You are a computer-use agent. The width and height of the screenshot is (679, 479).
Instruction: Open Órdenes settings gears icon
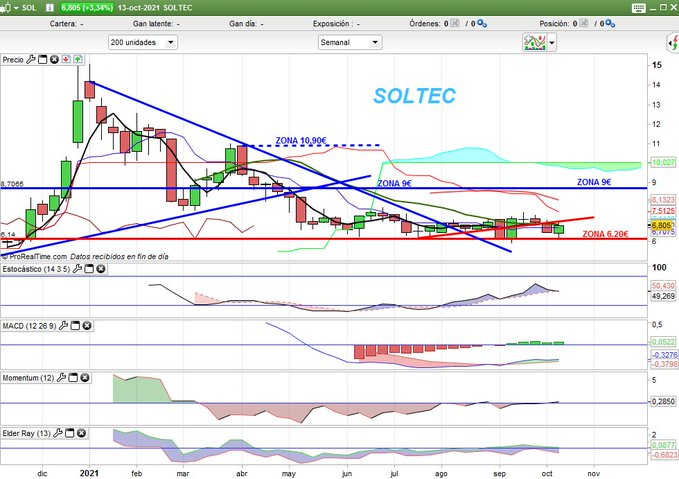pos(482,24)
